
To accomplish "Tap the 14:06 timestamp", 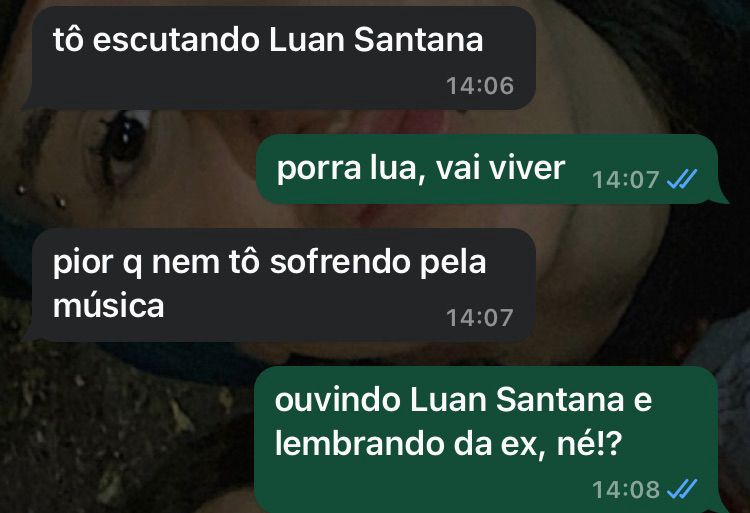I will (480, 86).
